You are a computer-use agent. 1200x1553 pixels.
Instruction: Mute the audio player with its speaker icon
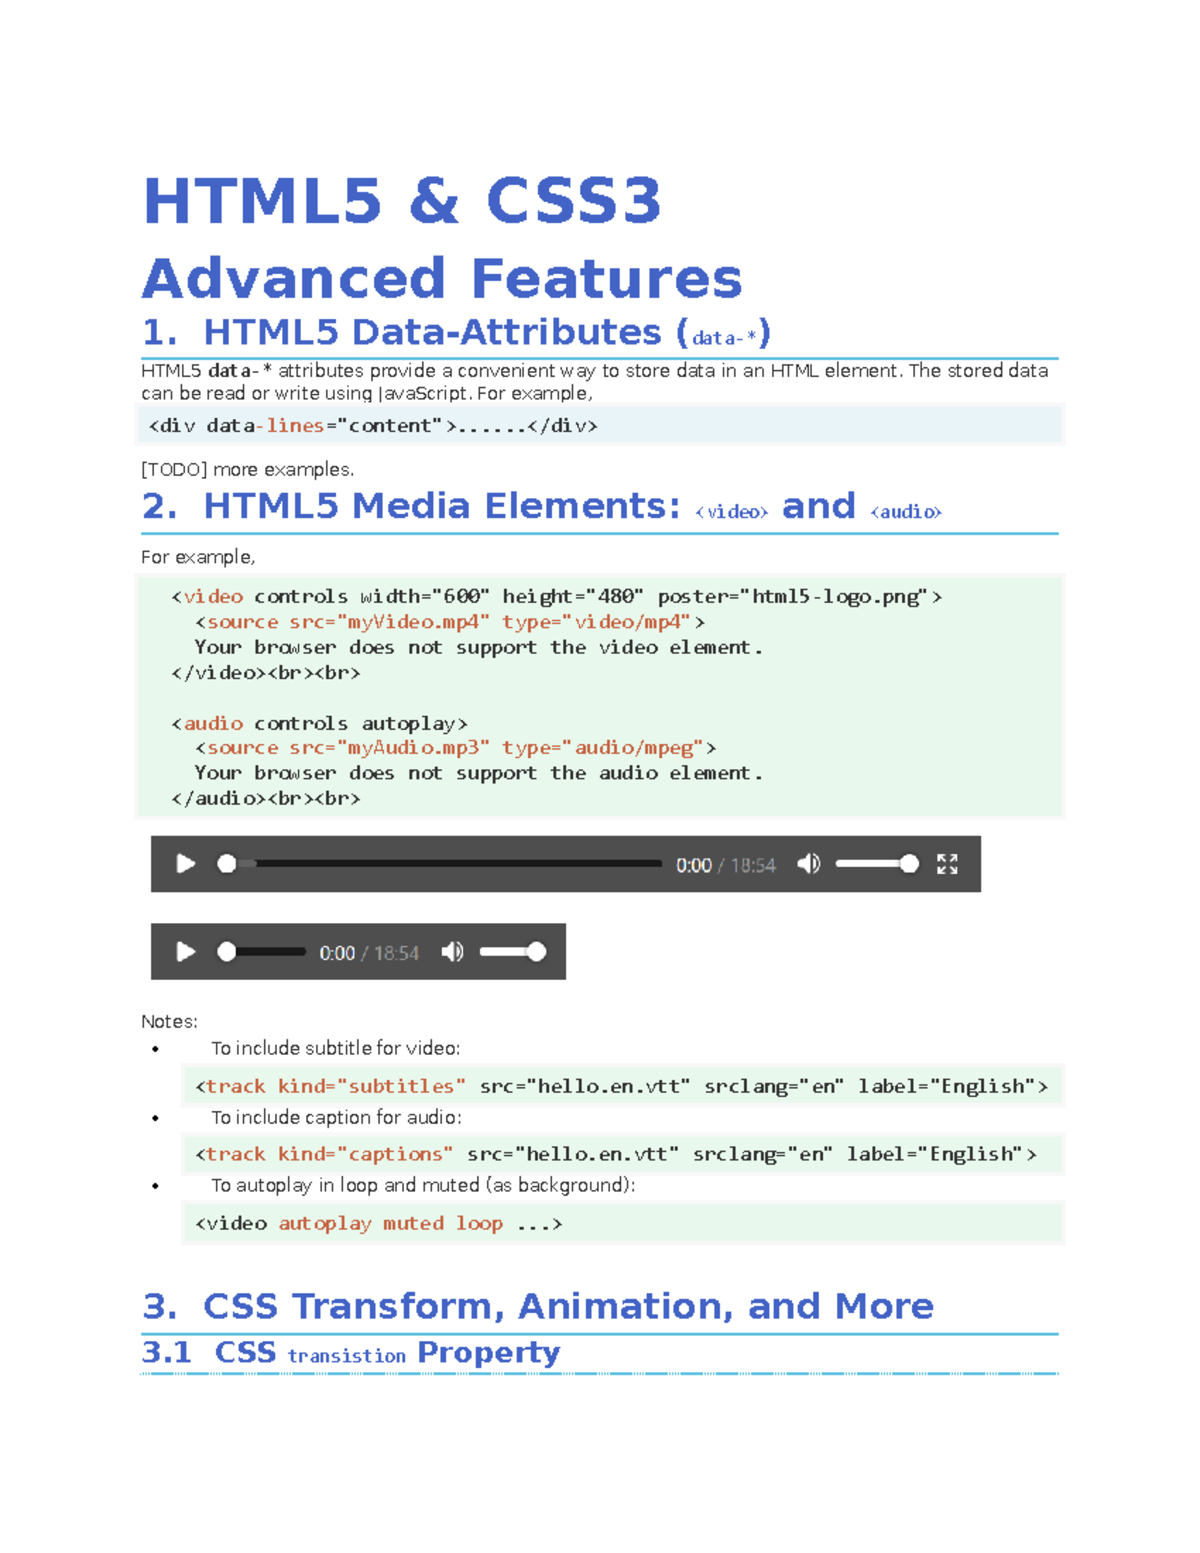(452, 952)
